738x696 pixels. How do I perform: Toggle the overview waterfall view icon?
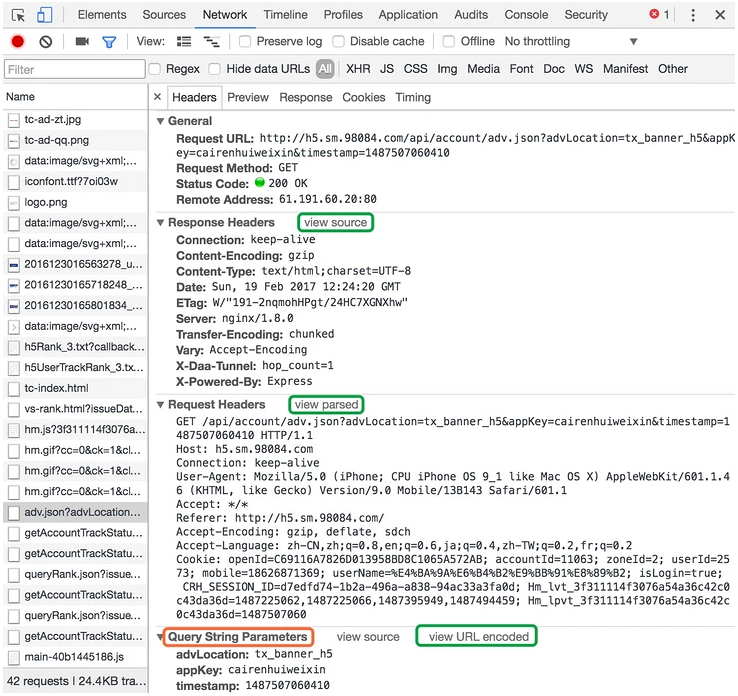pos(211,42)
